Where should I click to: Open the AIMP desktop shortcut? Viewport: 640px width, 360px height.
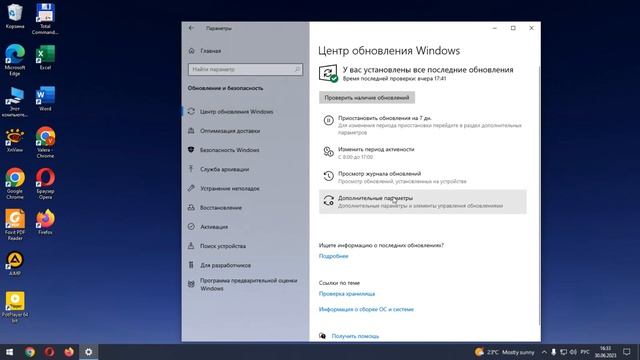tap(15, 263)
